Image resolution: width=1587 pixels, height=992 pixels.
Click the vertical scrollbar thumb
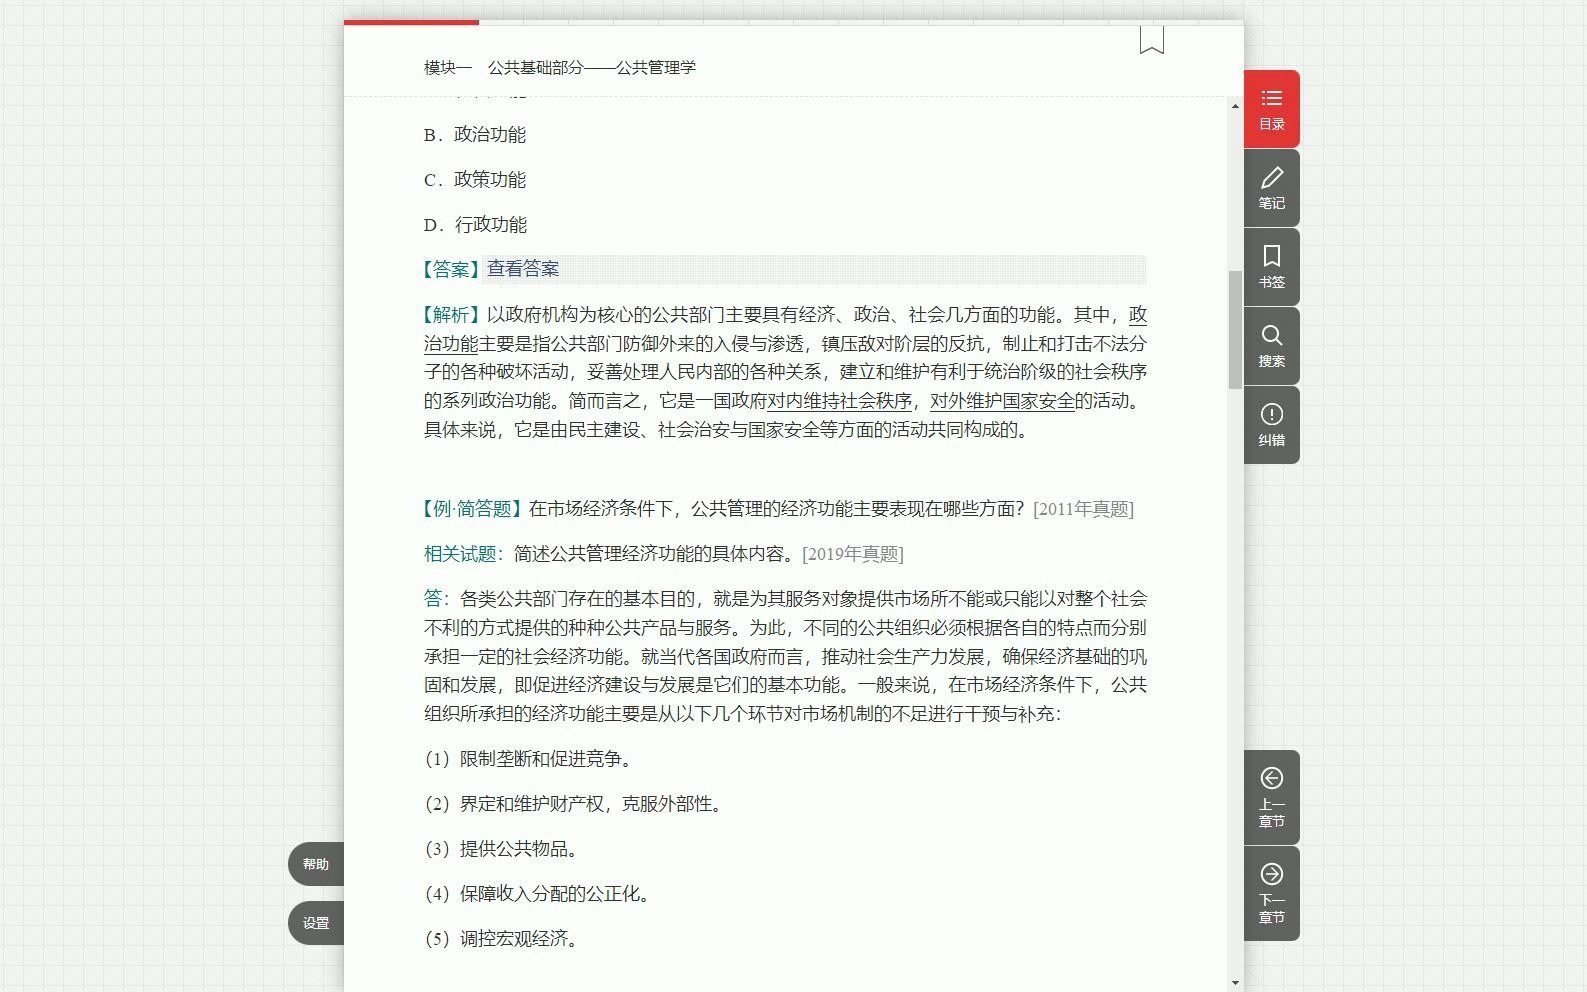(x=1236, y=330)
